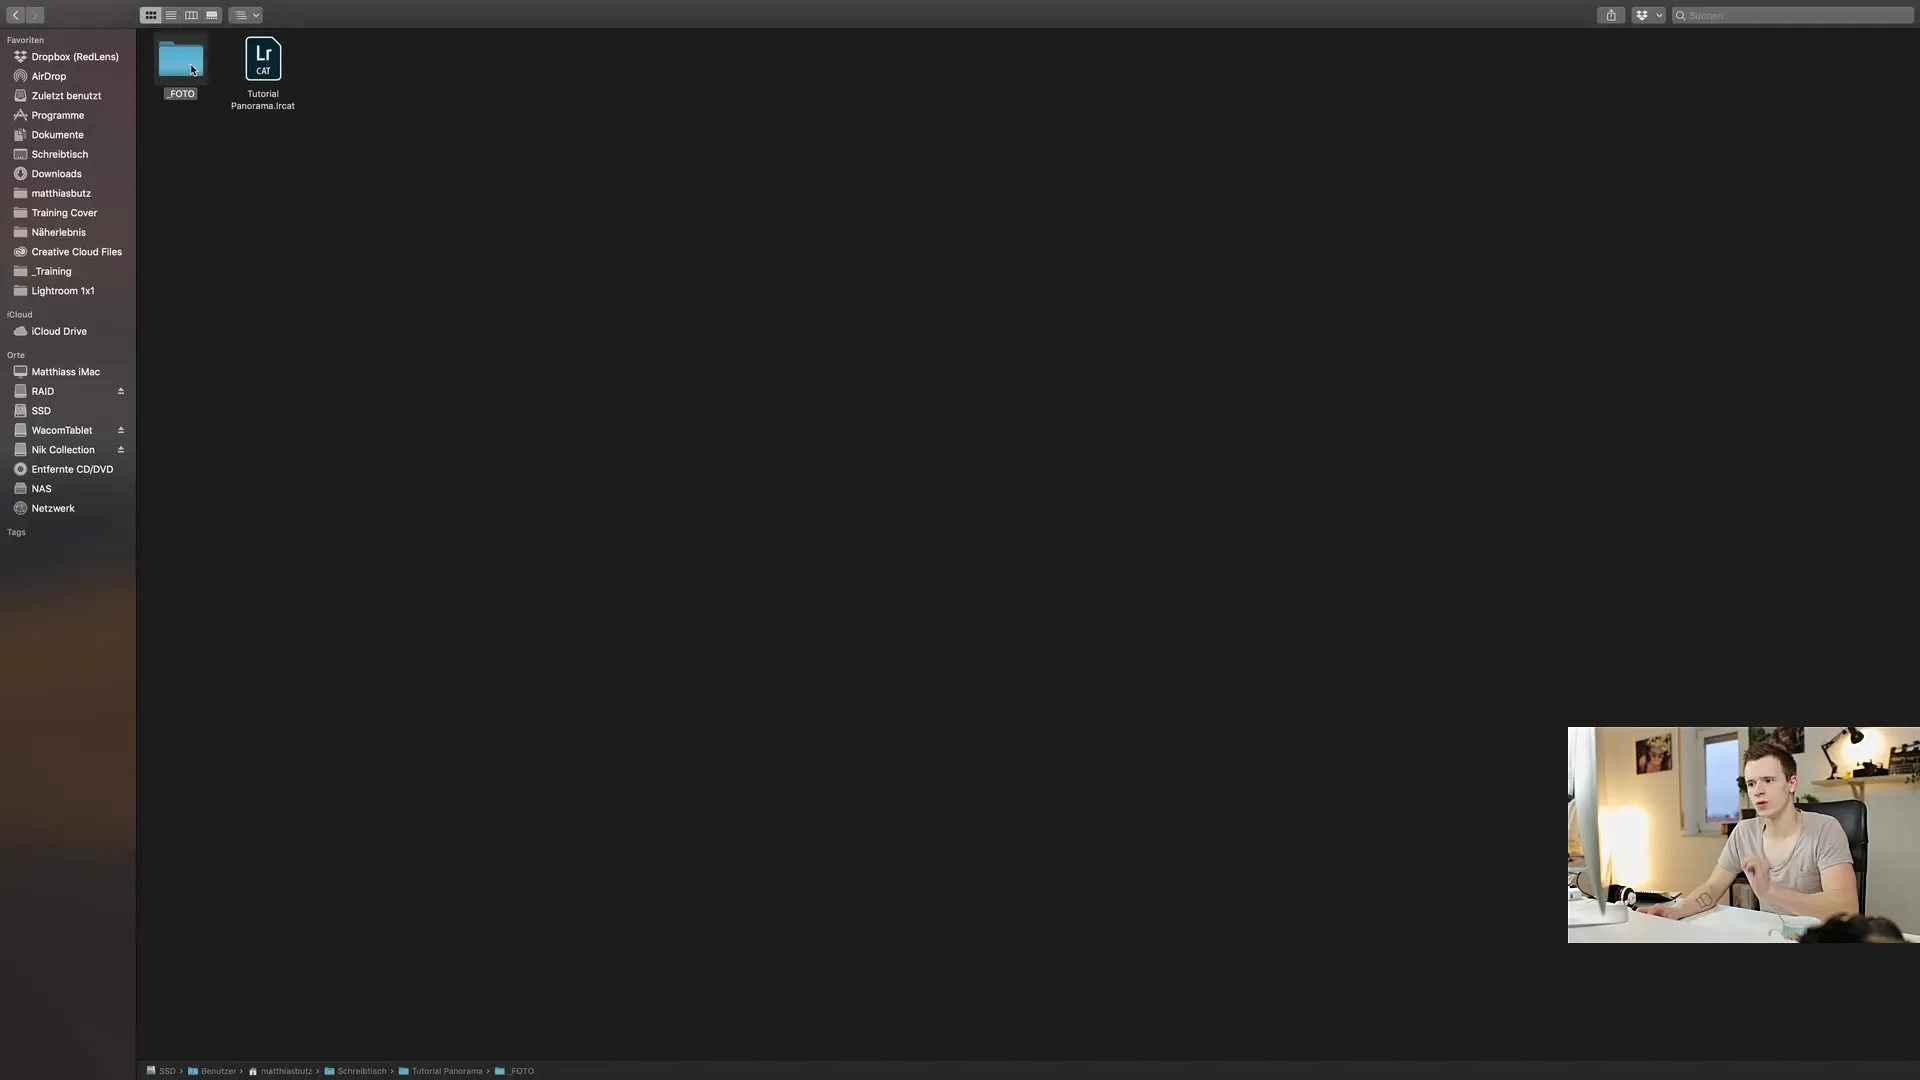The height and width of the screenshot is (1080, 1920).
Task: Select matthiasbutz in sidebar
Action: pyautogui.click(x=61, y=194)
